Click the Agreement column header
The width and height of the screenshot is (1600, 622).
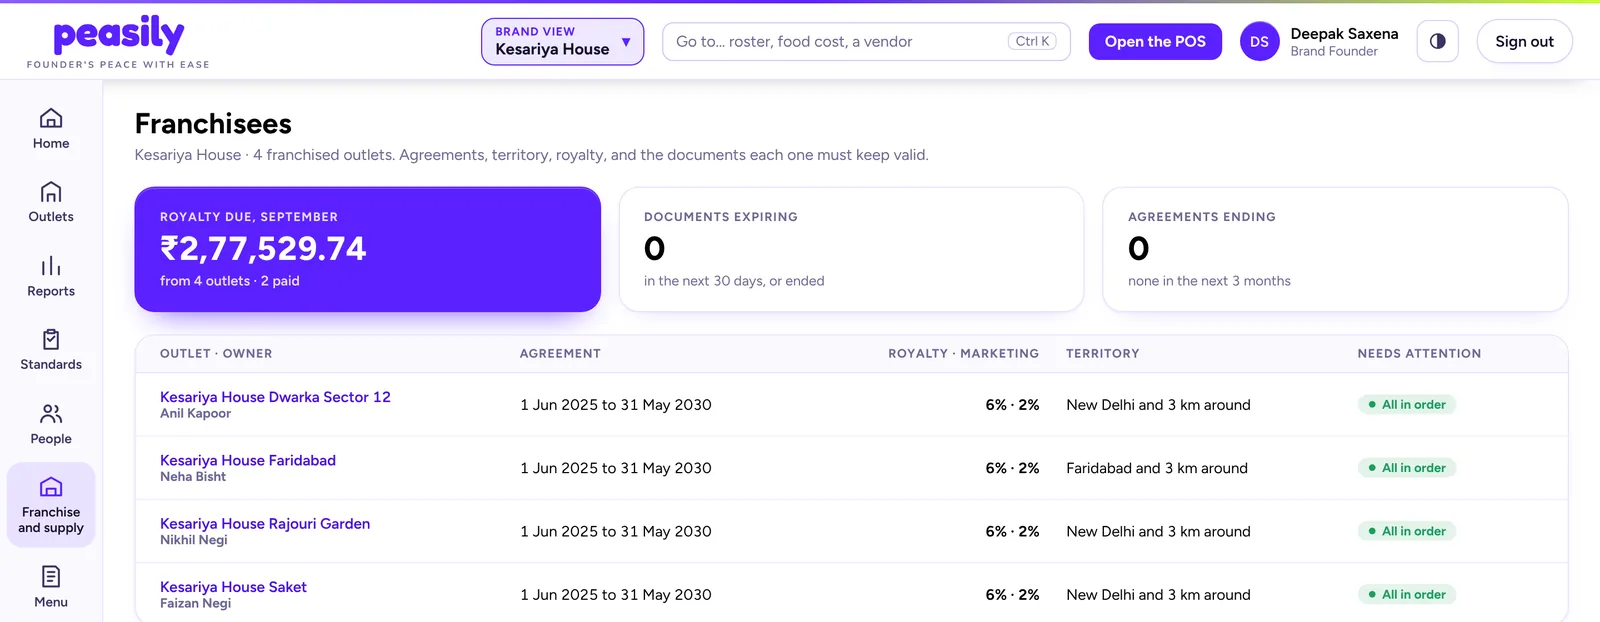[560, 354]
